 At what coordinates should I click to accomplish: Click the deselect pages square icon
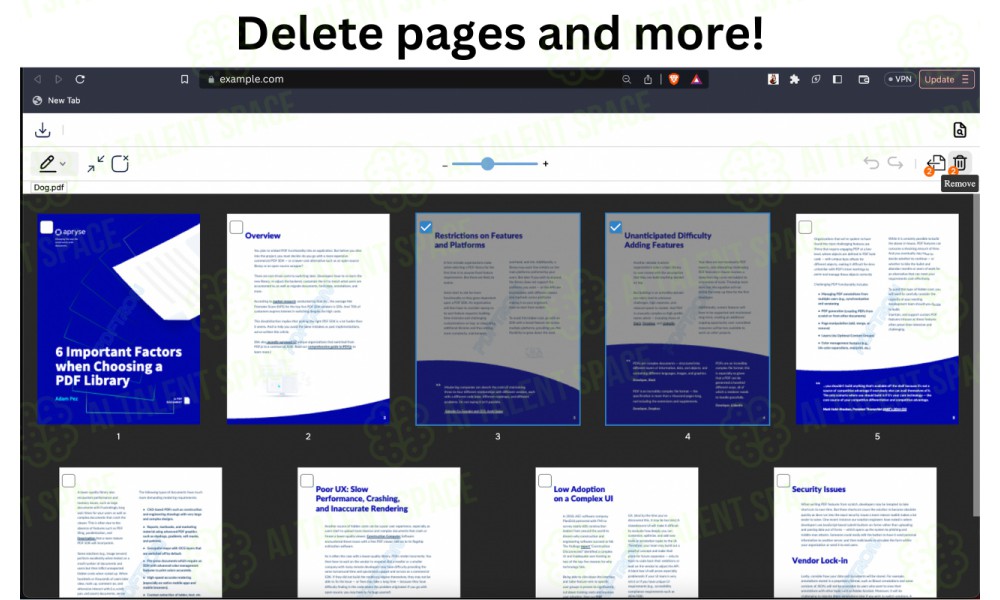tap(120, 164)
